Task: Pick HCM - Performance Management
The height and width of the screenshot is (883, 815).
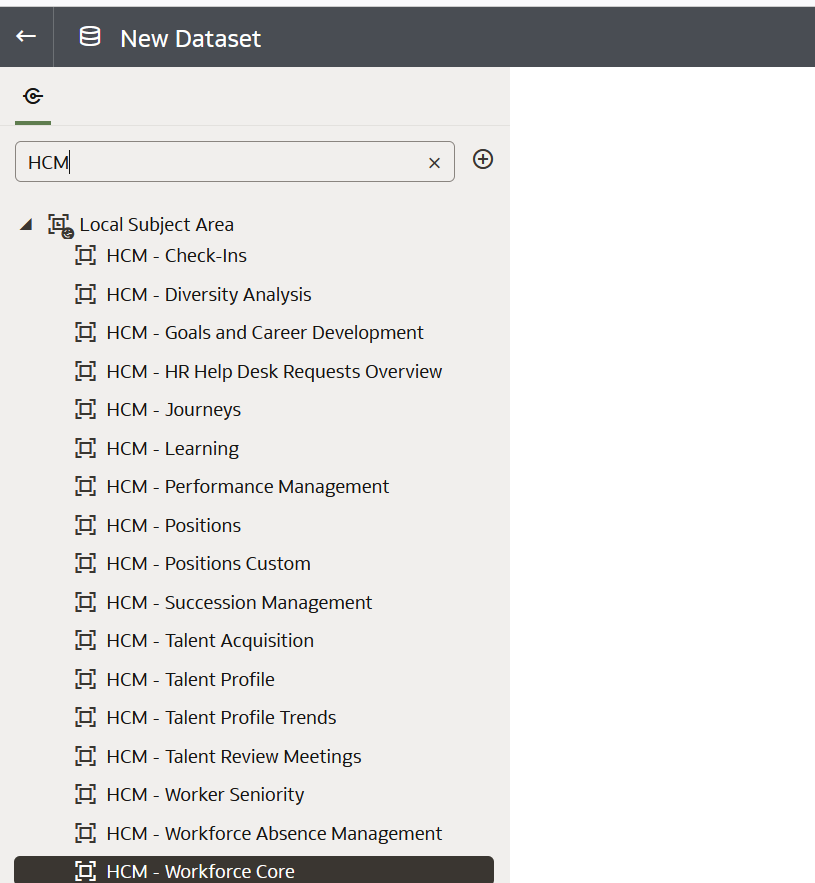Action: pyautogui.click(x=248, y=487)
